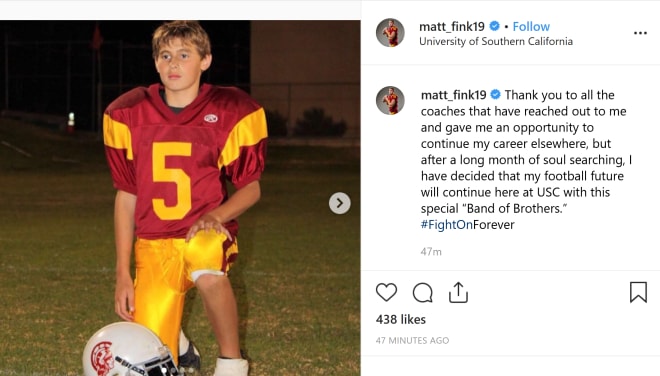Save the post with the bookmark icon
This screenshot has height=376, width=660.
(x=638, y=292)
